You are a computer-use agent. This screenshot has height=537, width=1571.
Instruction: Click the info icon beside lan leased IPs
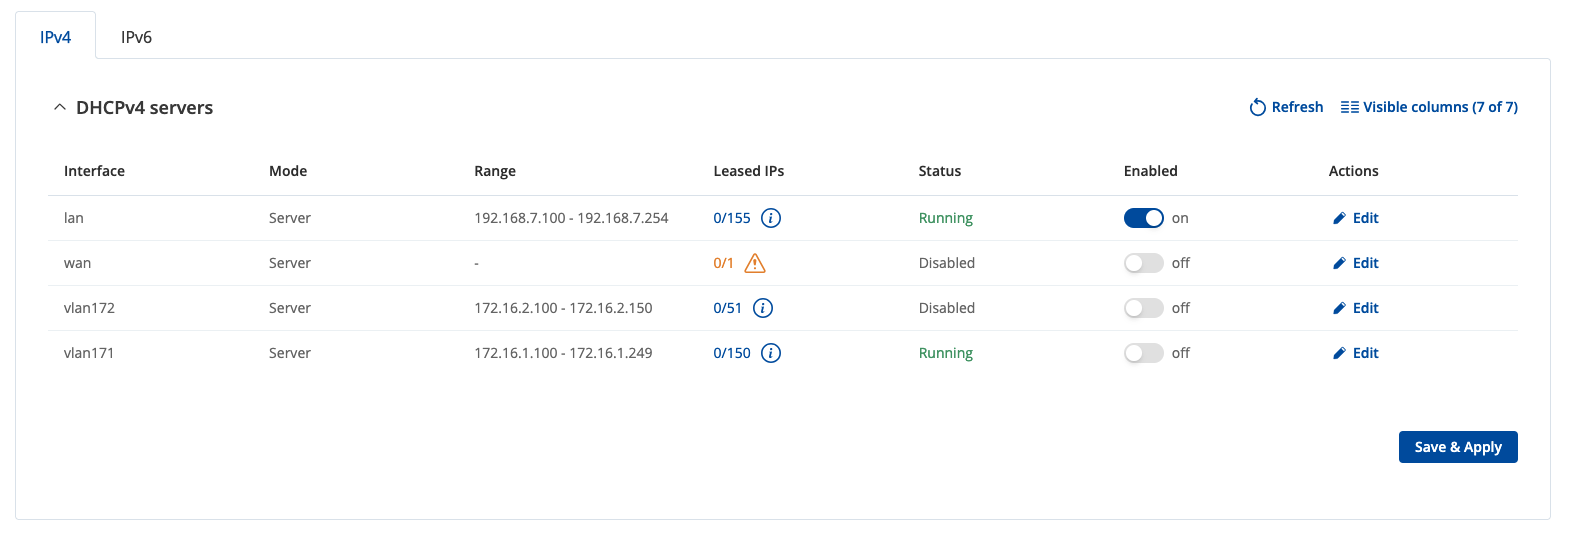(x=770, y=218)
